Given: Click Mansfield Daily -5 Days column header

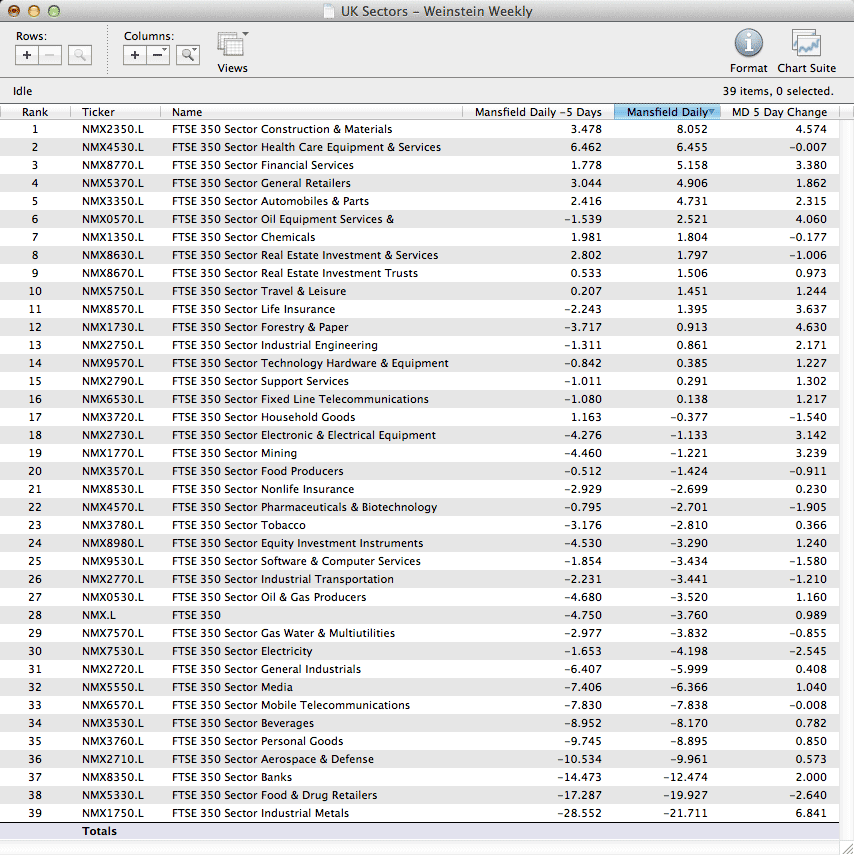Looking at the screenshot, I should click(x=538, y=112).
